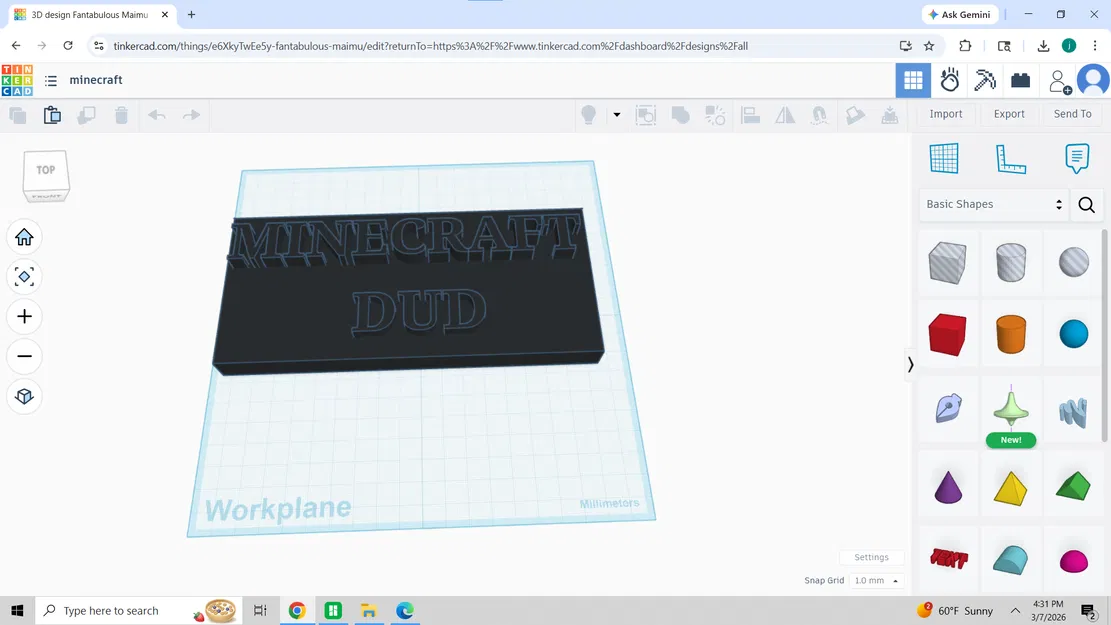This screenshot has height=625, width=1111.
Task: Select the red Text shape
Action: pyautogui.click(x=948, y=559)
